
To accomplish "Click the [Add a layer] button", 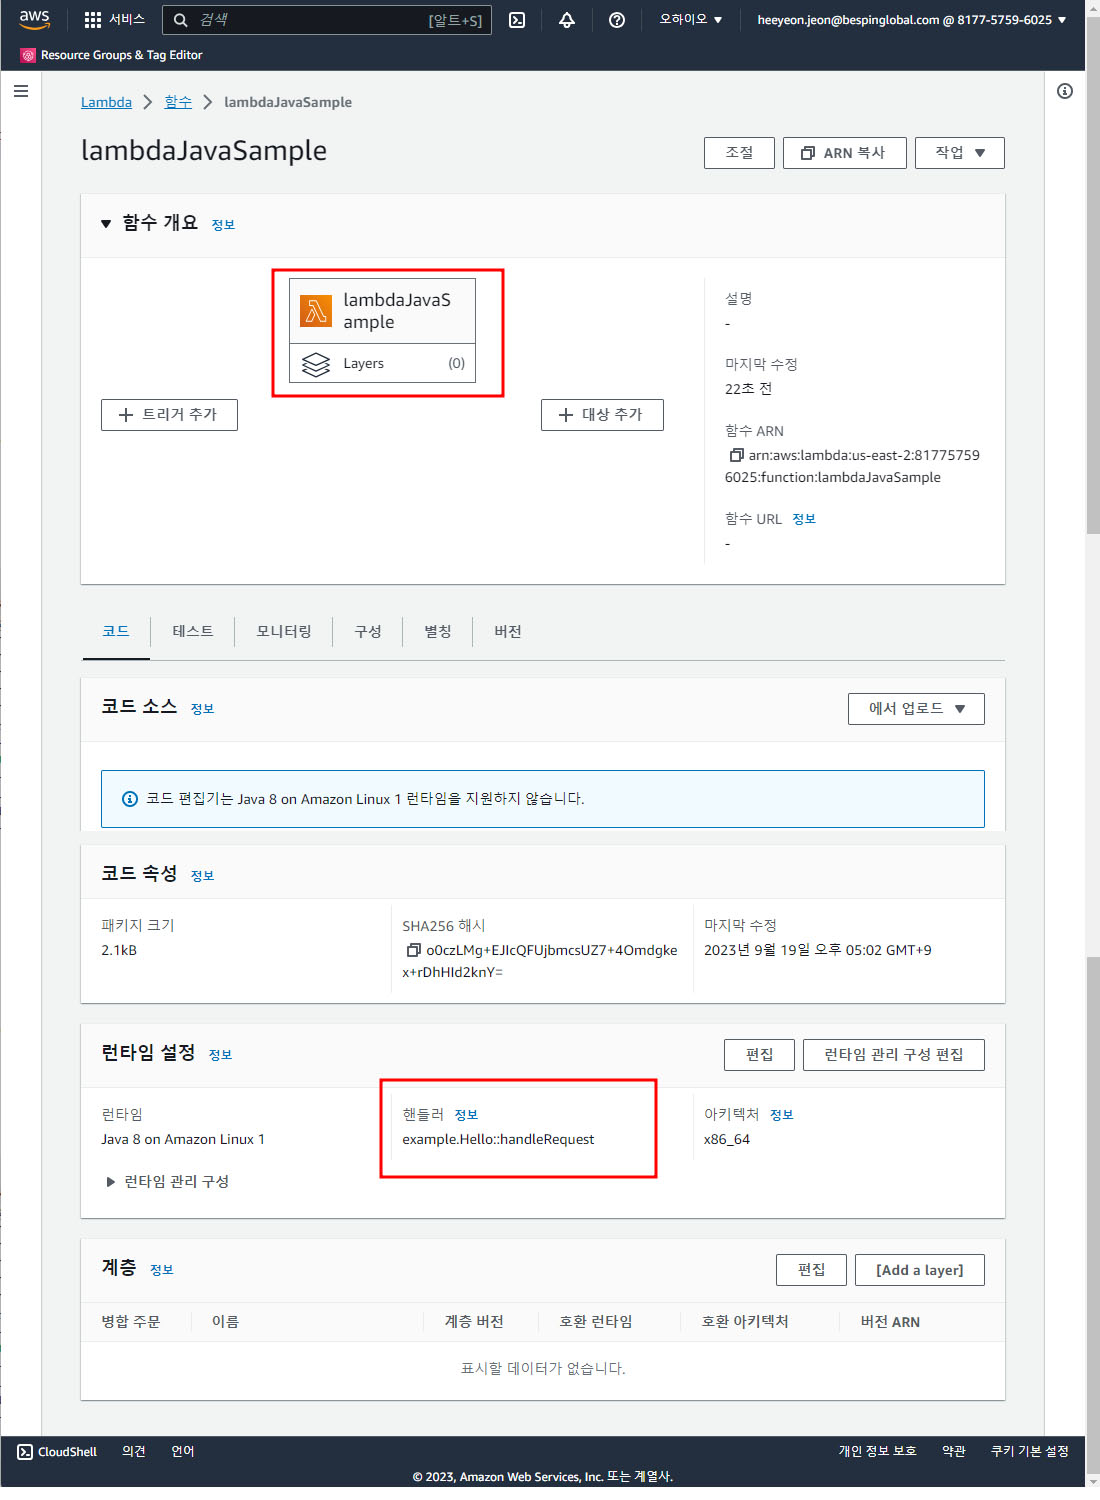I will 920,1270.
